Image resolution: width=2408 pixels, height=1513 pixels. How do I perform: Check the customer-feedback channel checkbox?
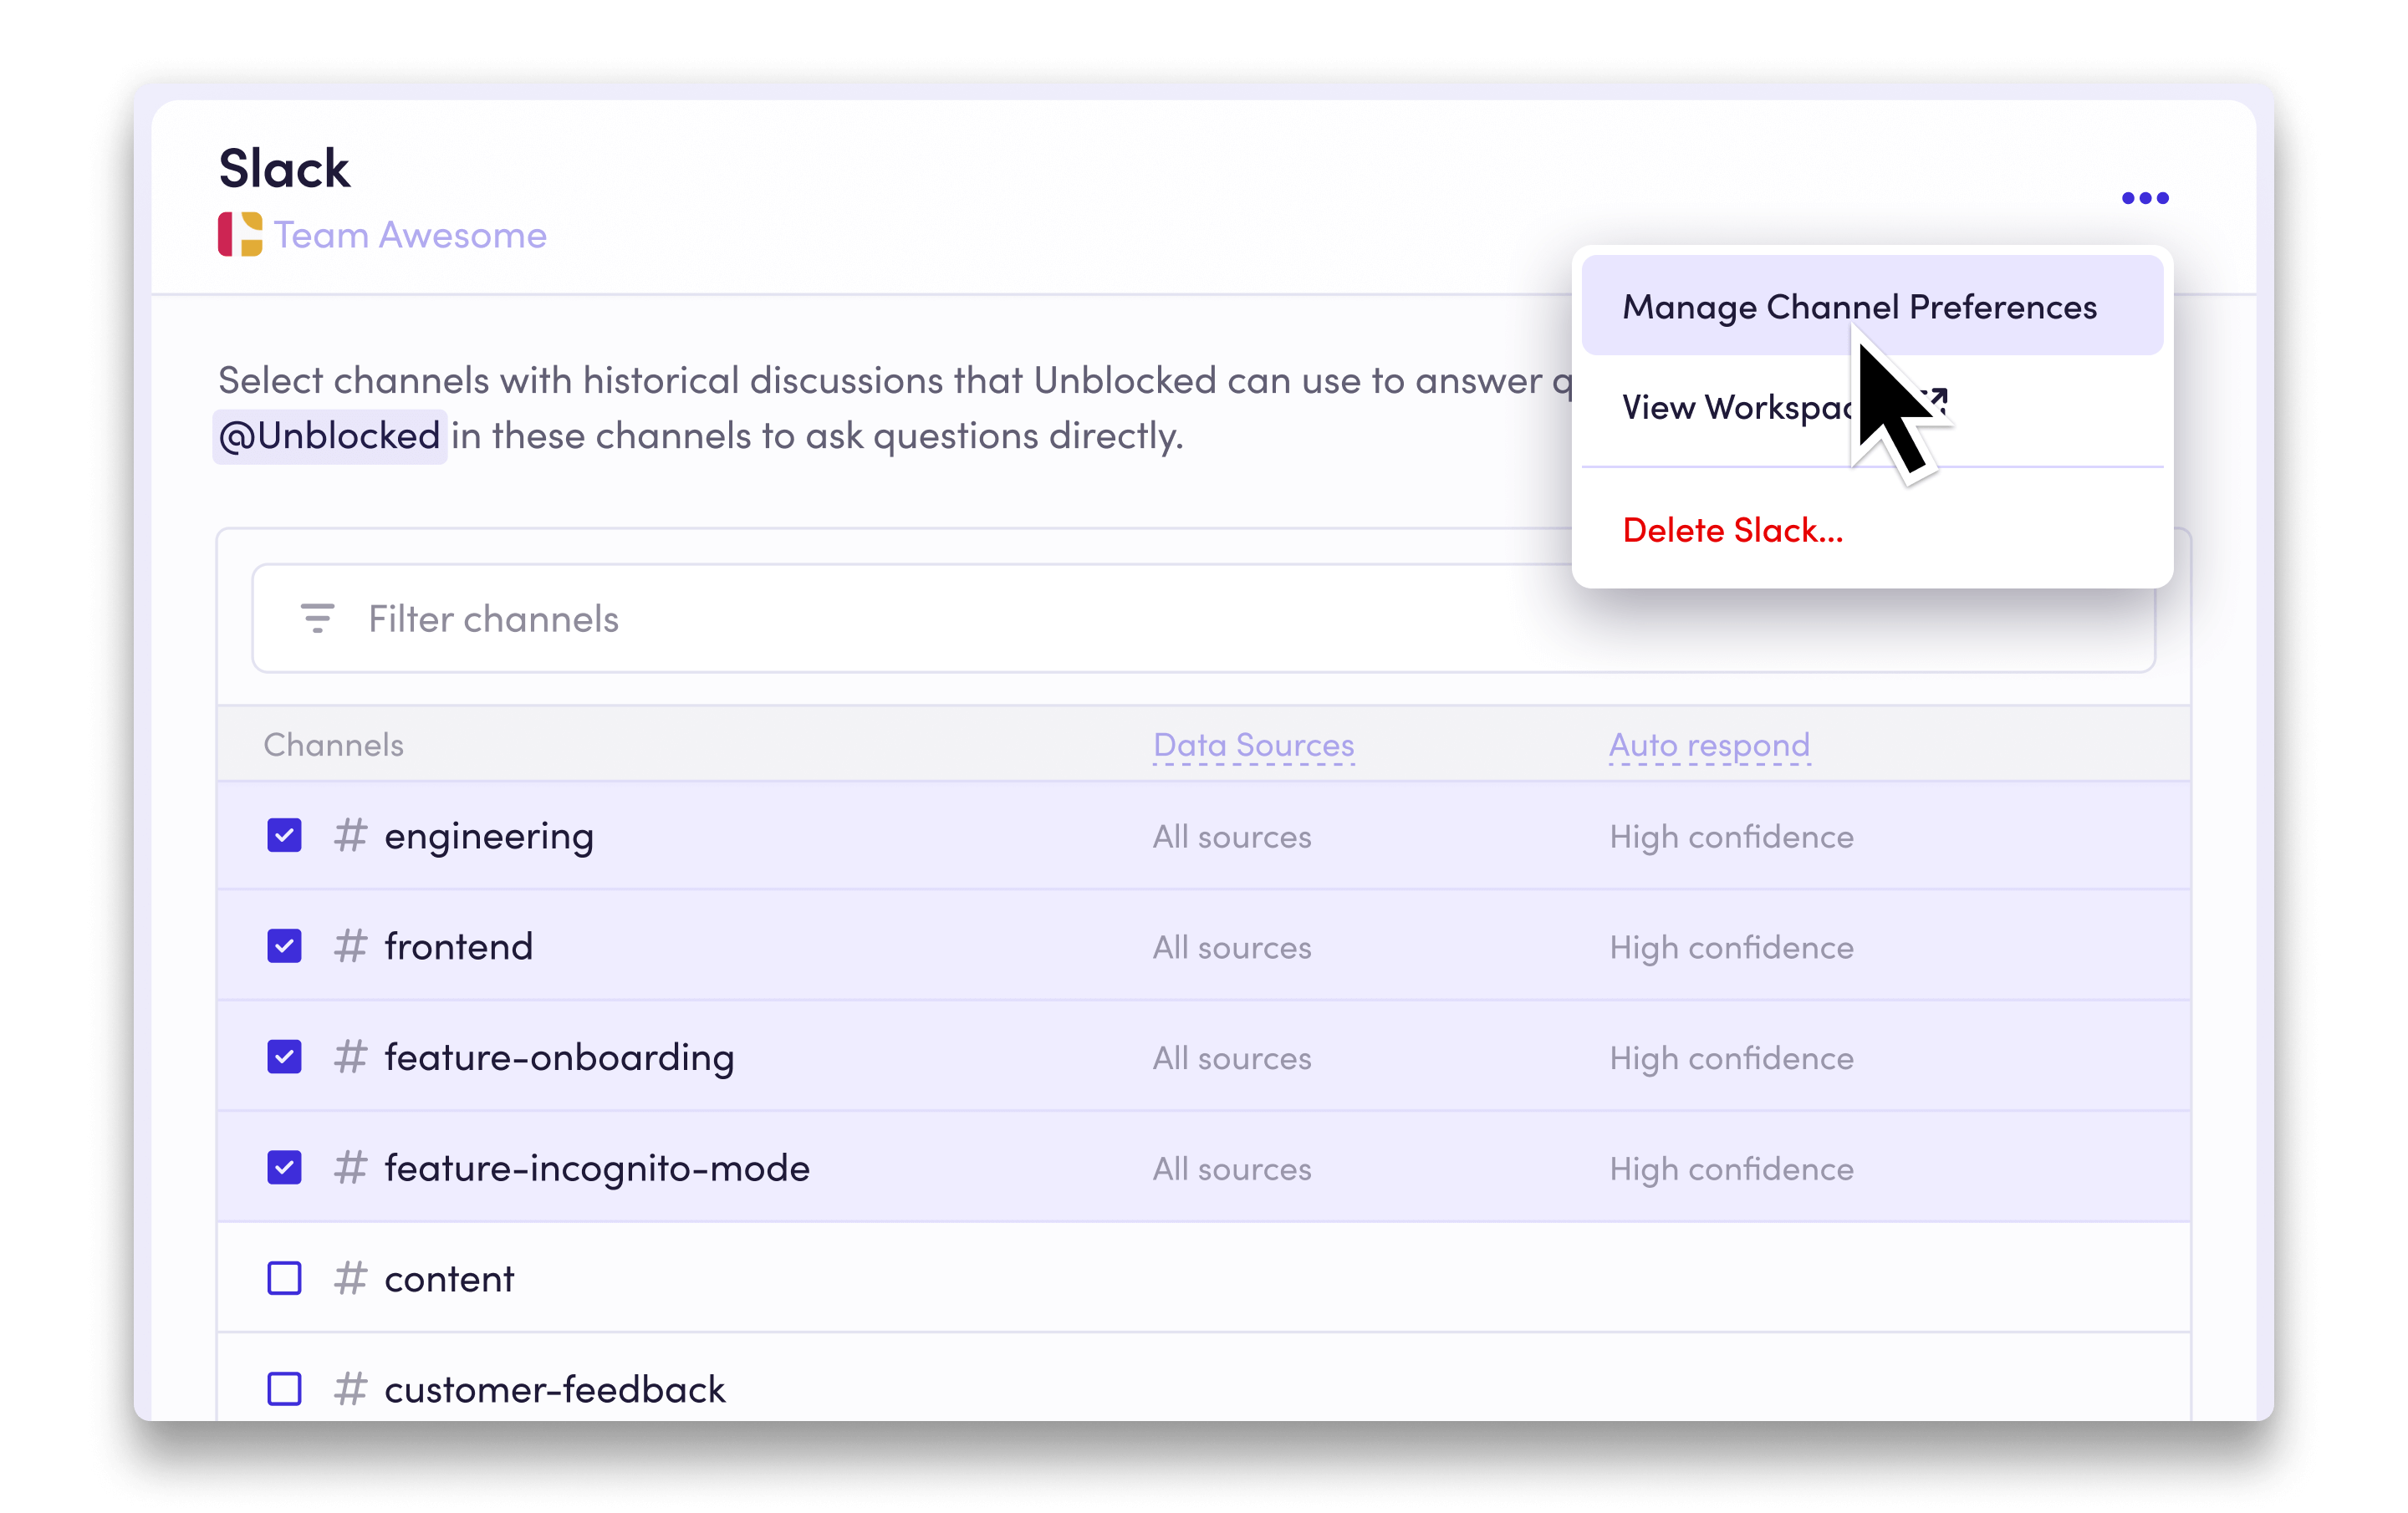coord(285,1389)
